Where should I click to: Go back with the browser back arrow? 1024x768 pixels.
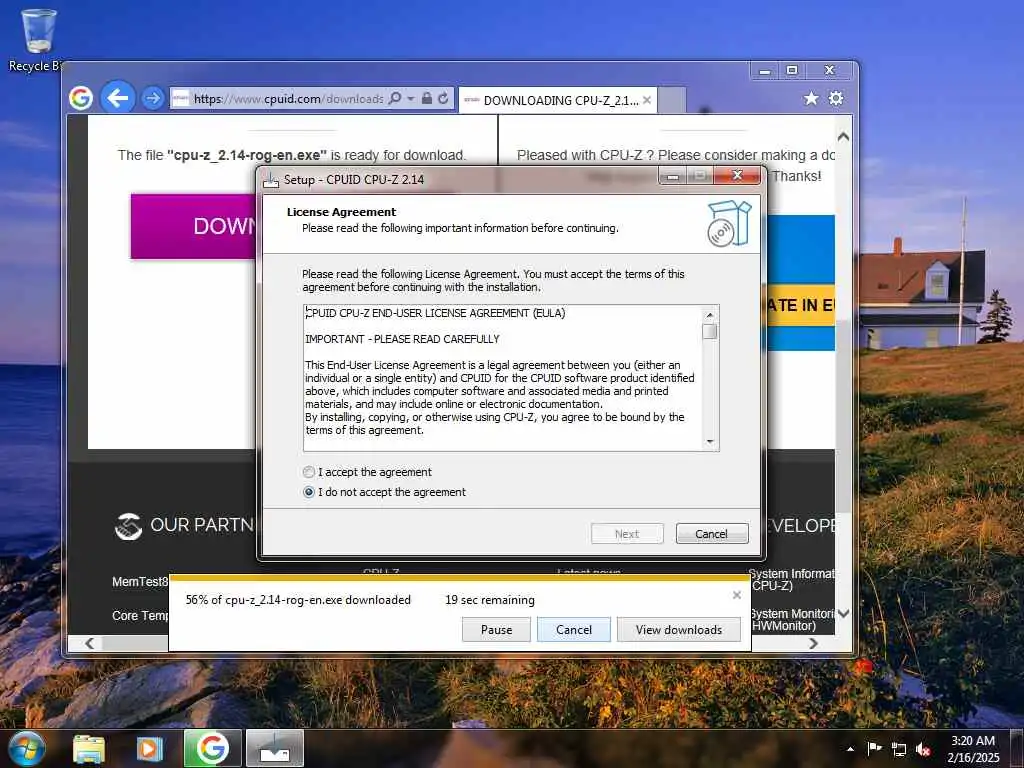coord(118,98)
